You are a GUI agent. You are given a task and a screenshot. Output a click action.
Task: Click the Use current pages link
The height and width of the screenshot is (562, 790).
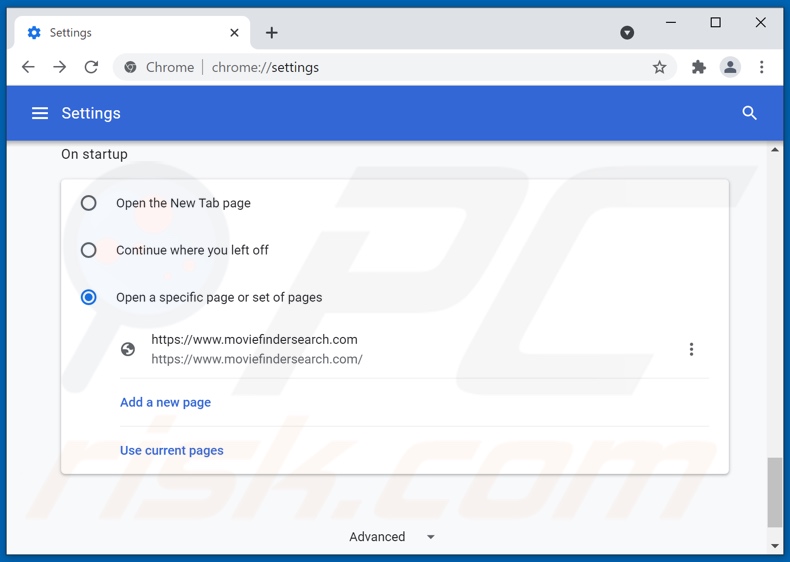click(171, 450)
